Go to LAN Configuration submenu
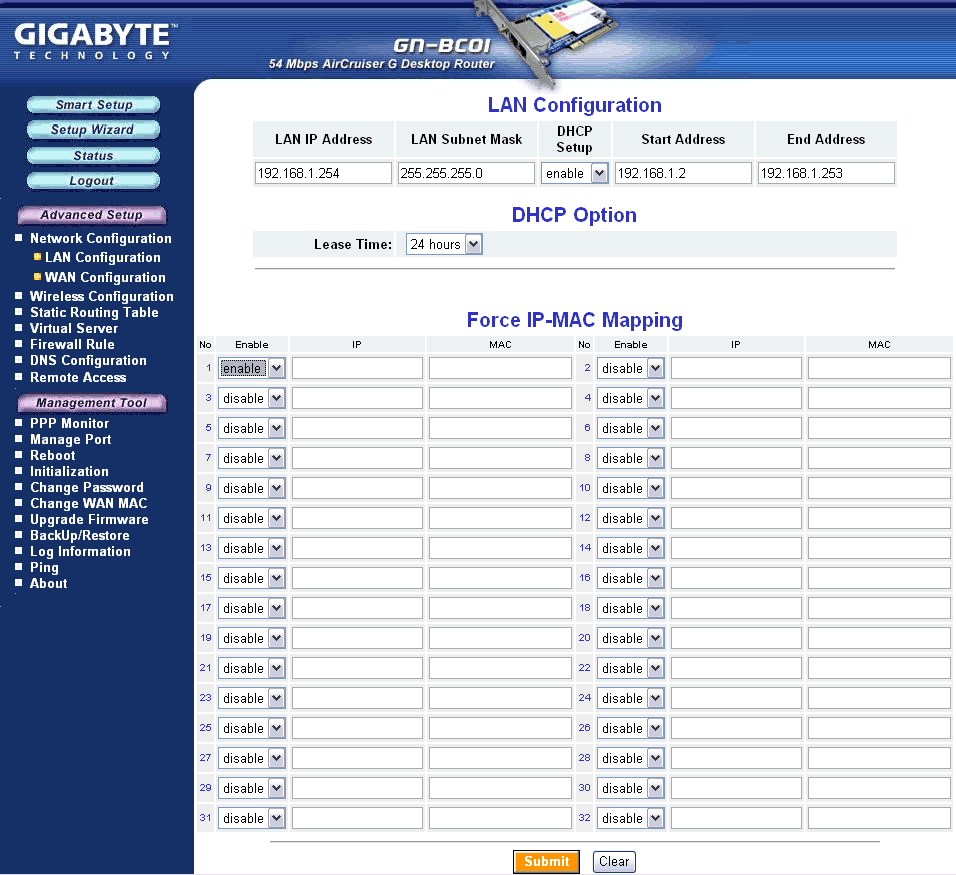 [102, 257]
